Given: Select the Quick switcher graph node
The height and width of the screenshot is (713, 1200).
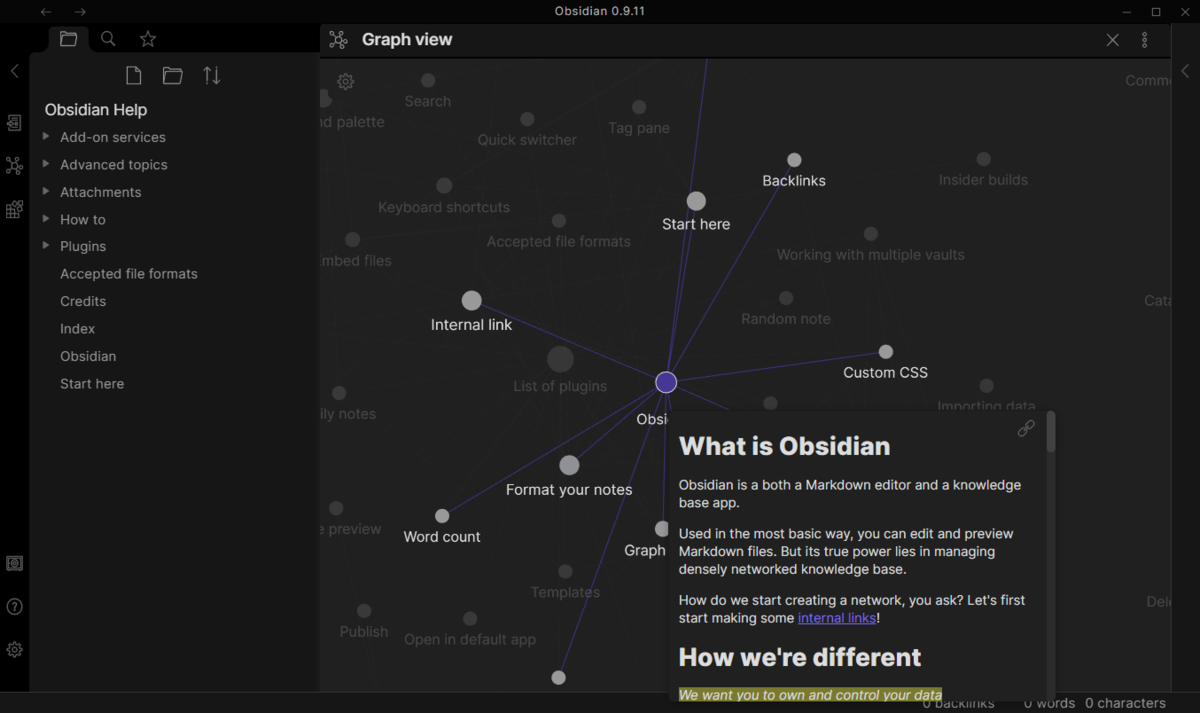Looking at the screenshot, I should (x=527, y=118).
